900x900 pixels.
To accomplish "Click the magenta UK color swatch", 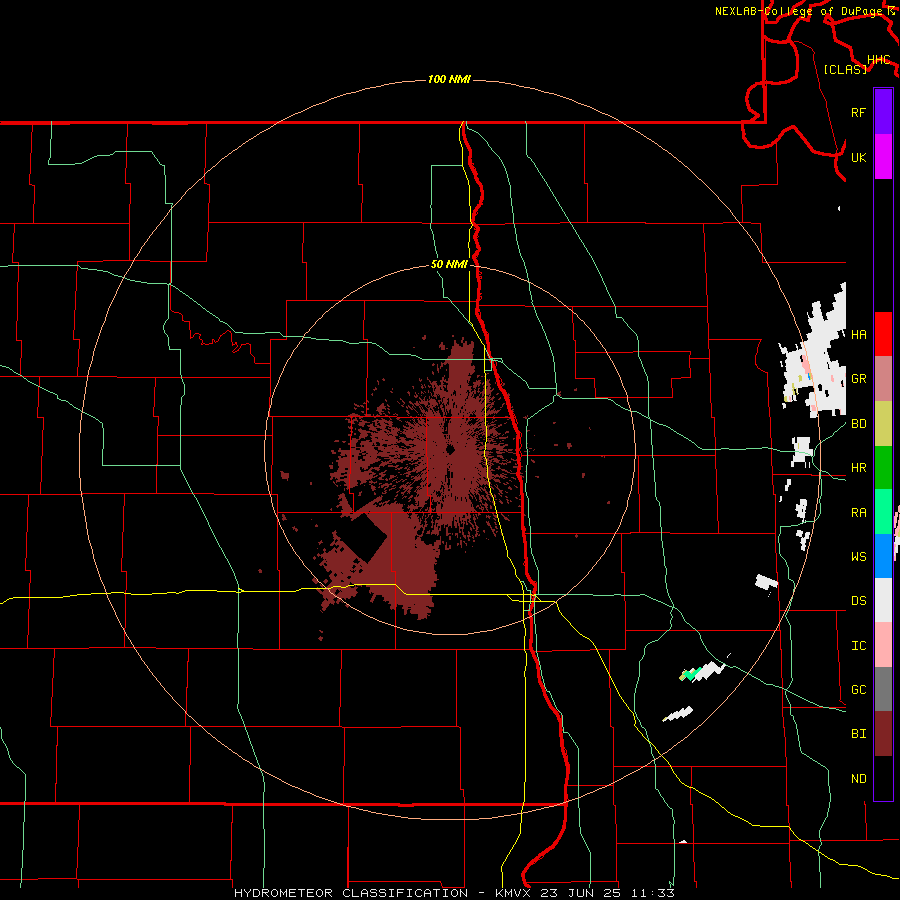I will [883, 156].
